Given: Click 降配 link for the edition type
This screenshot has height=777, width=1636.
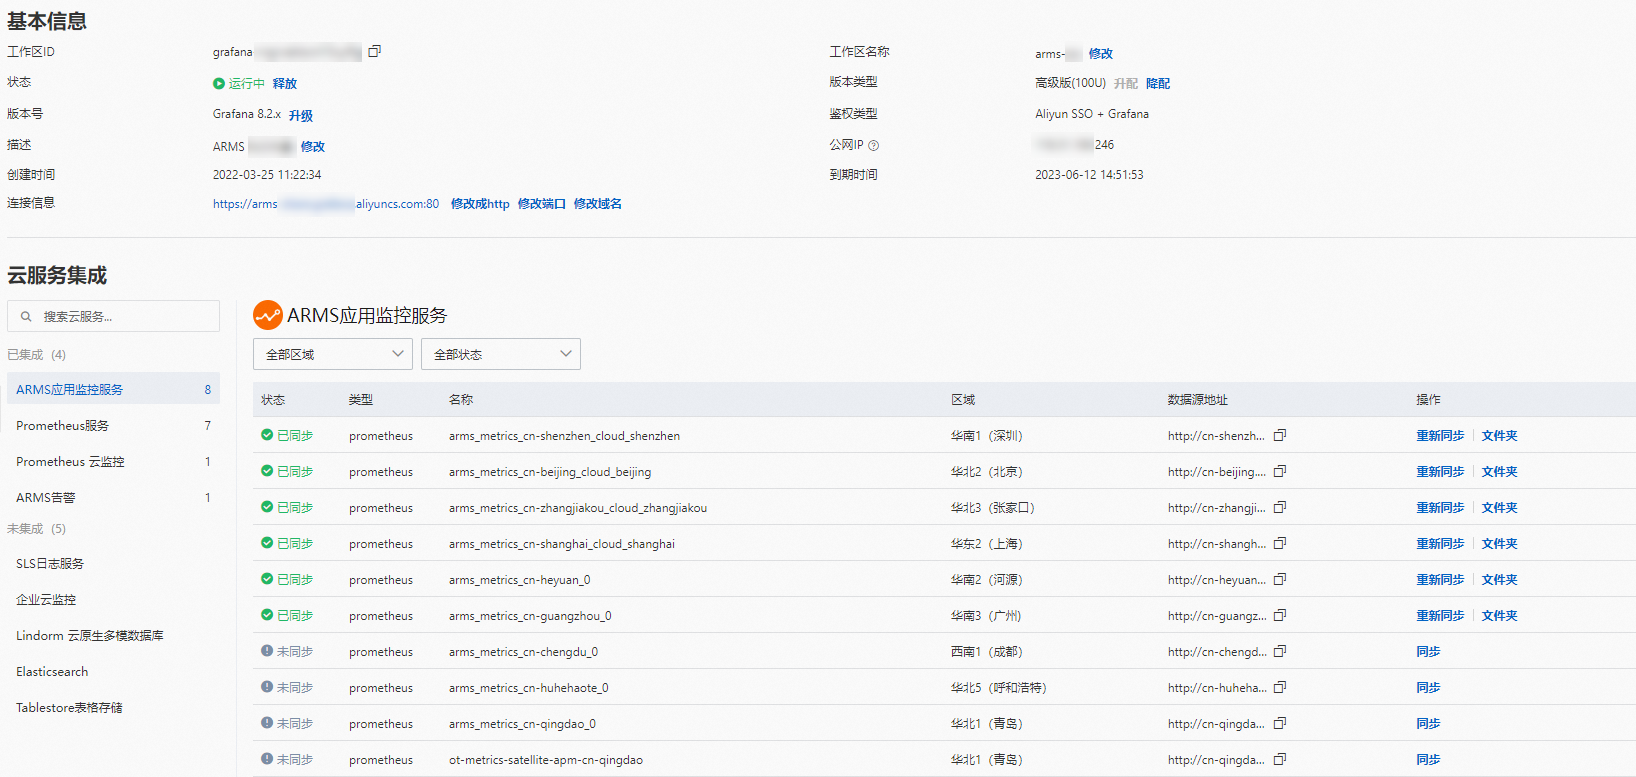Looking at the screenshot, I should pyautogui.click(x=1158, y=83).
